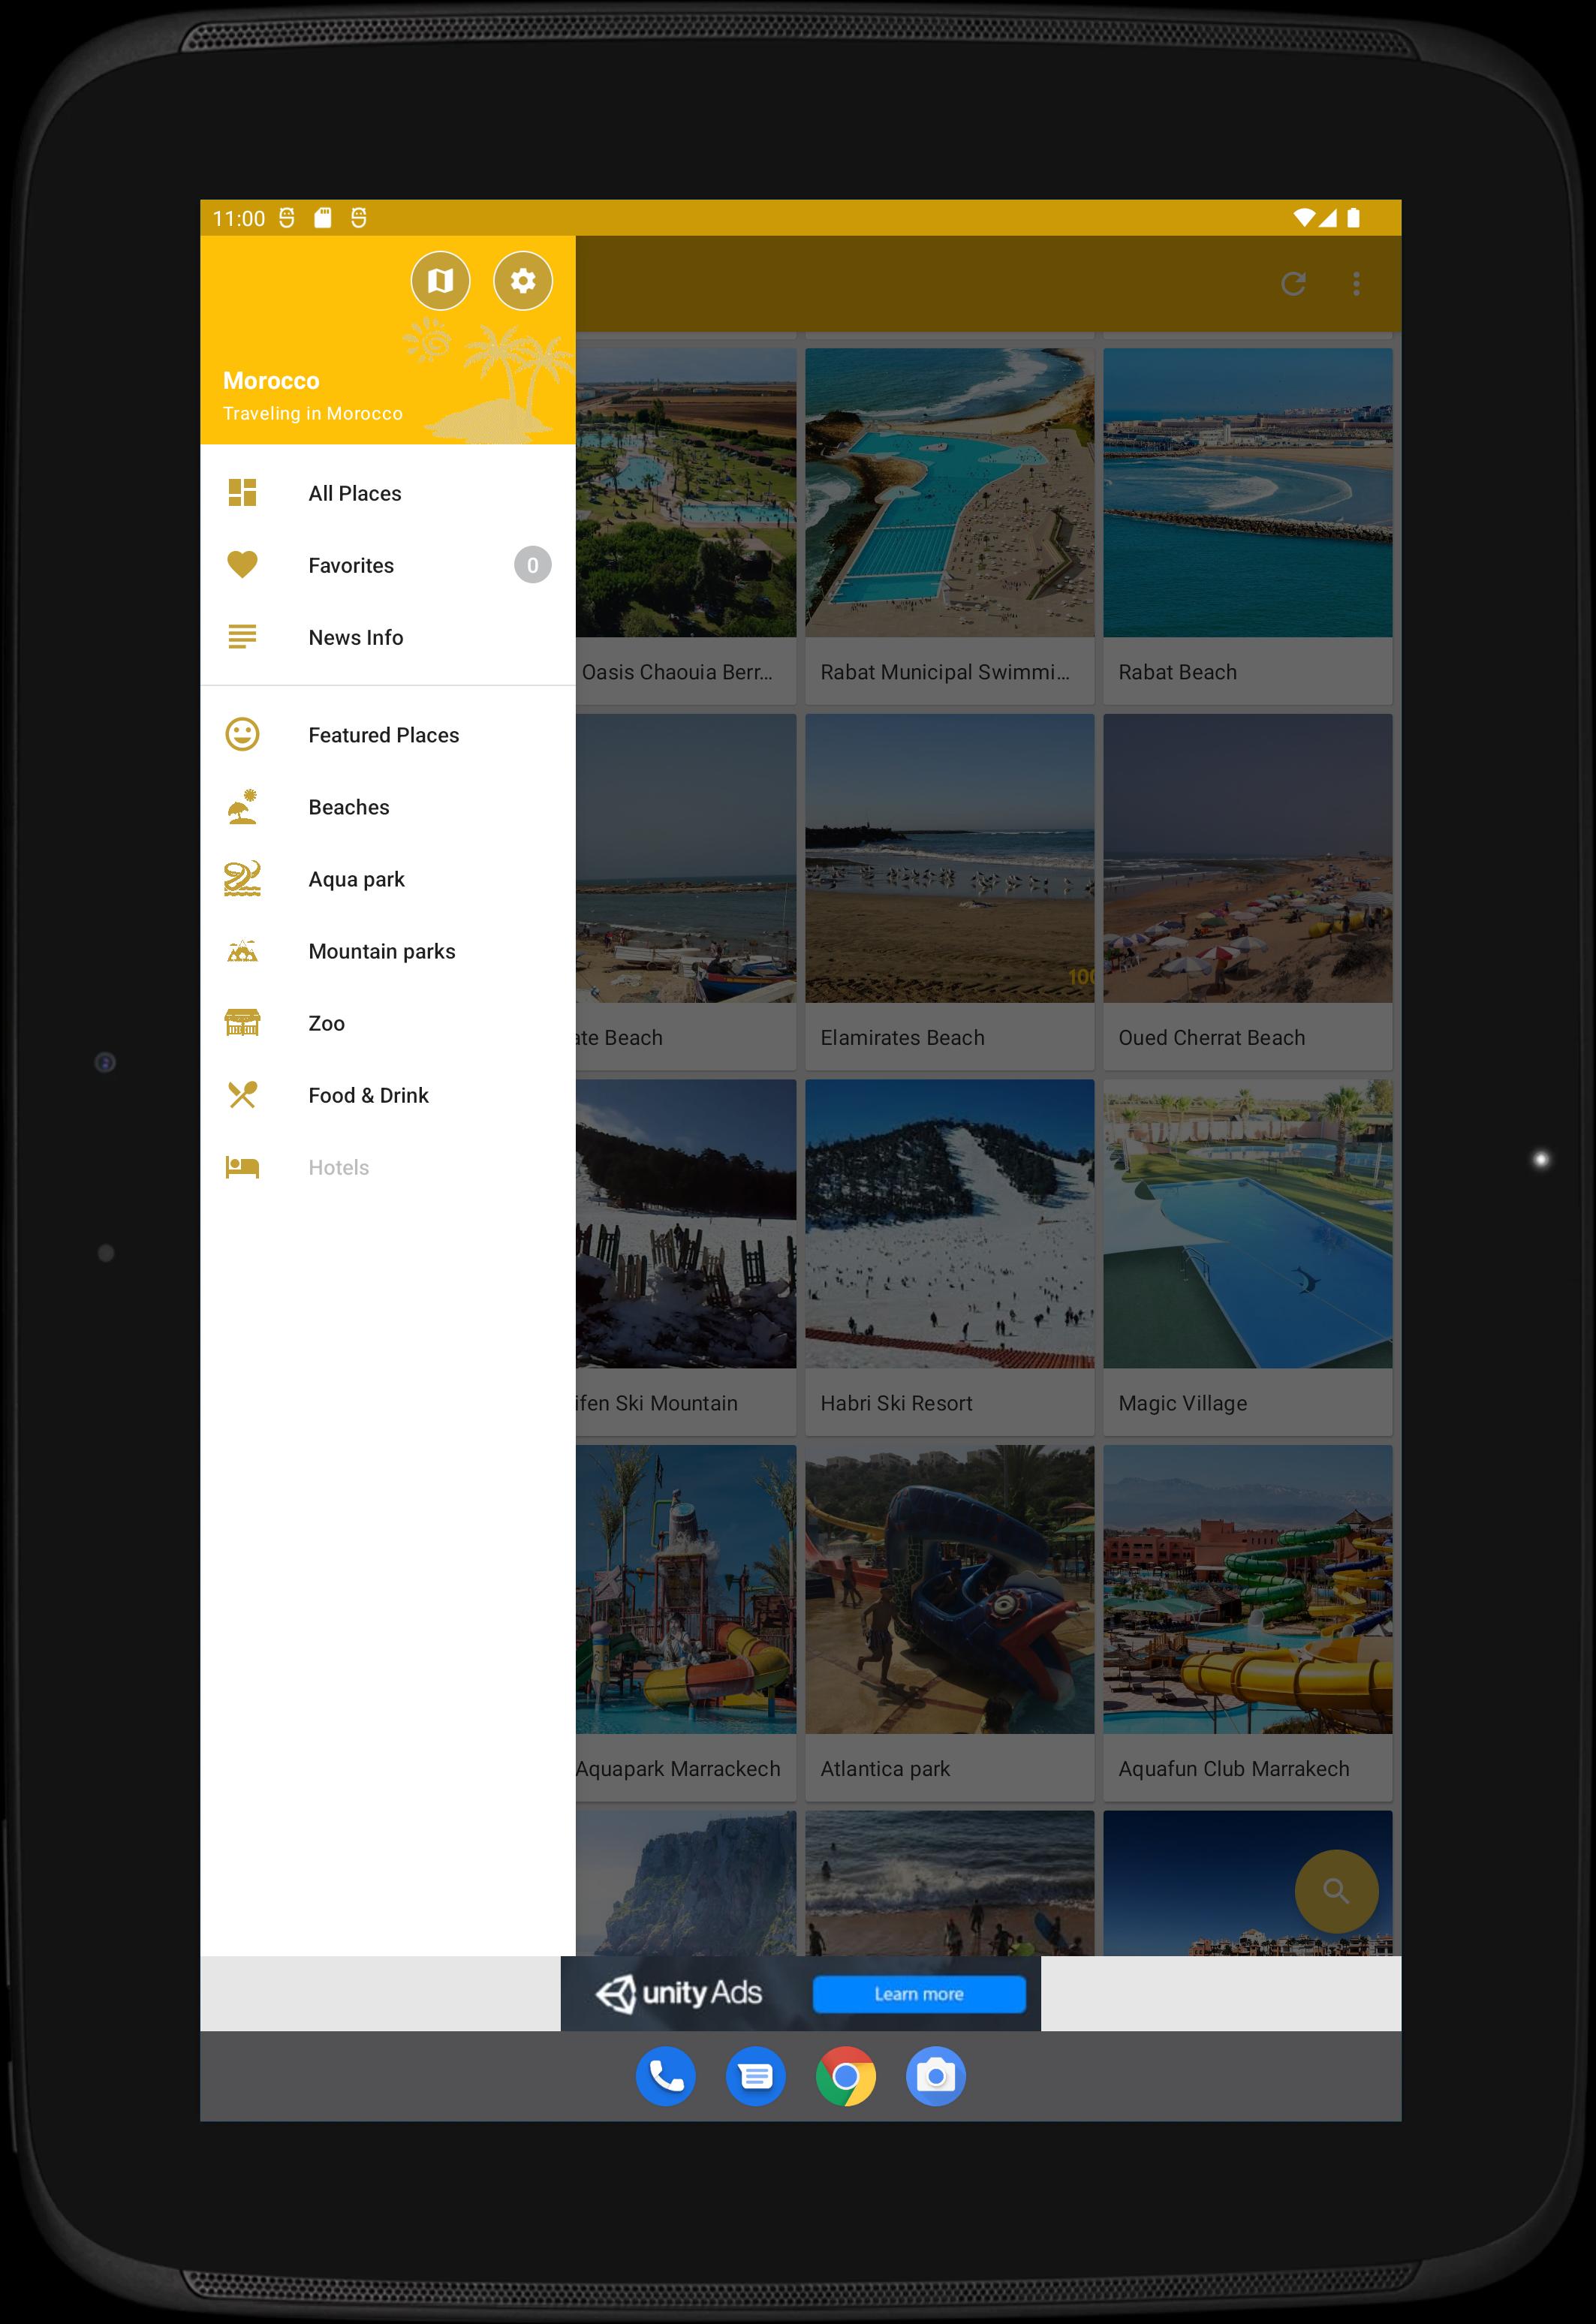Tap the All Places grid icon
The image size is (1596, 2324).
(x=242, y=493)
